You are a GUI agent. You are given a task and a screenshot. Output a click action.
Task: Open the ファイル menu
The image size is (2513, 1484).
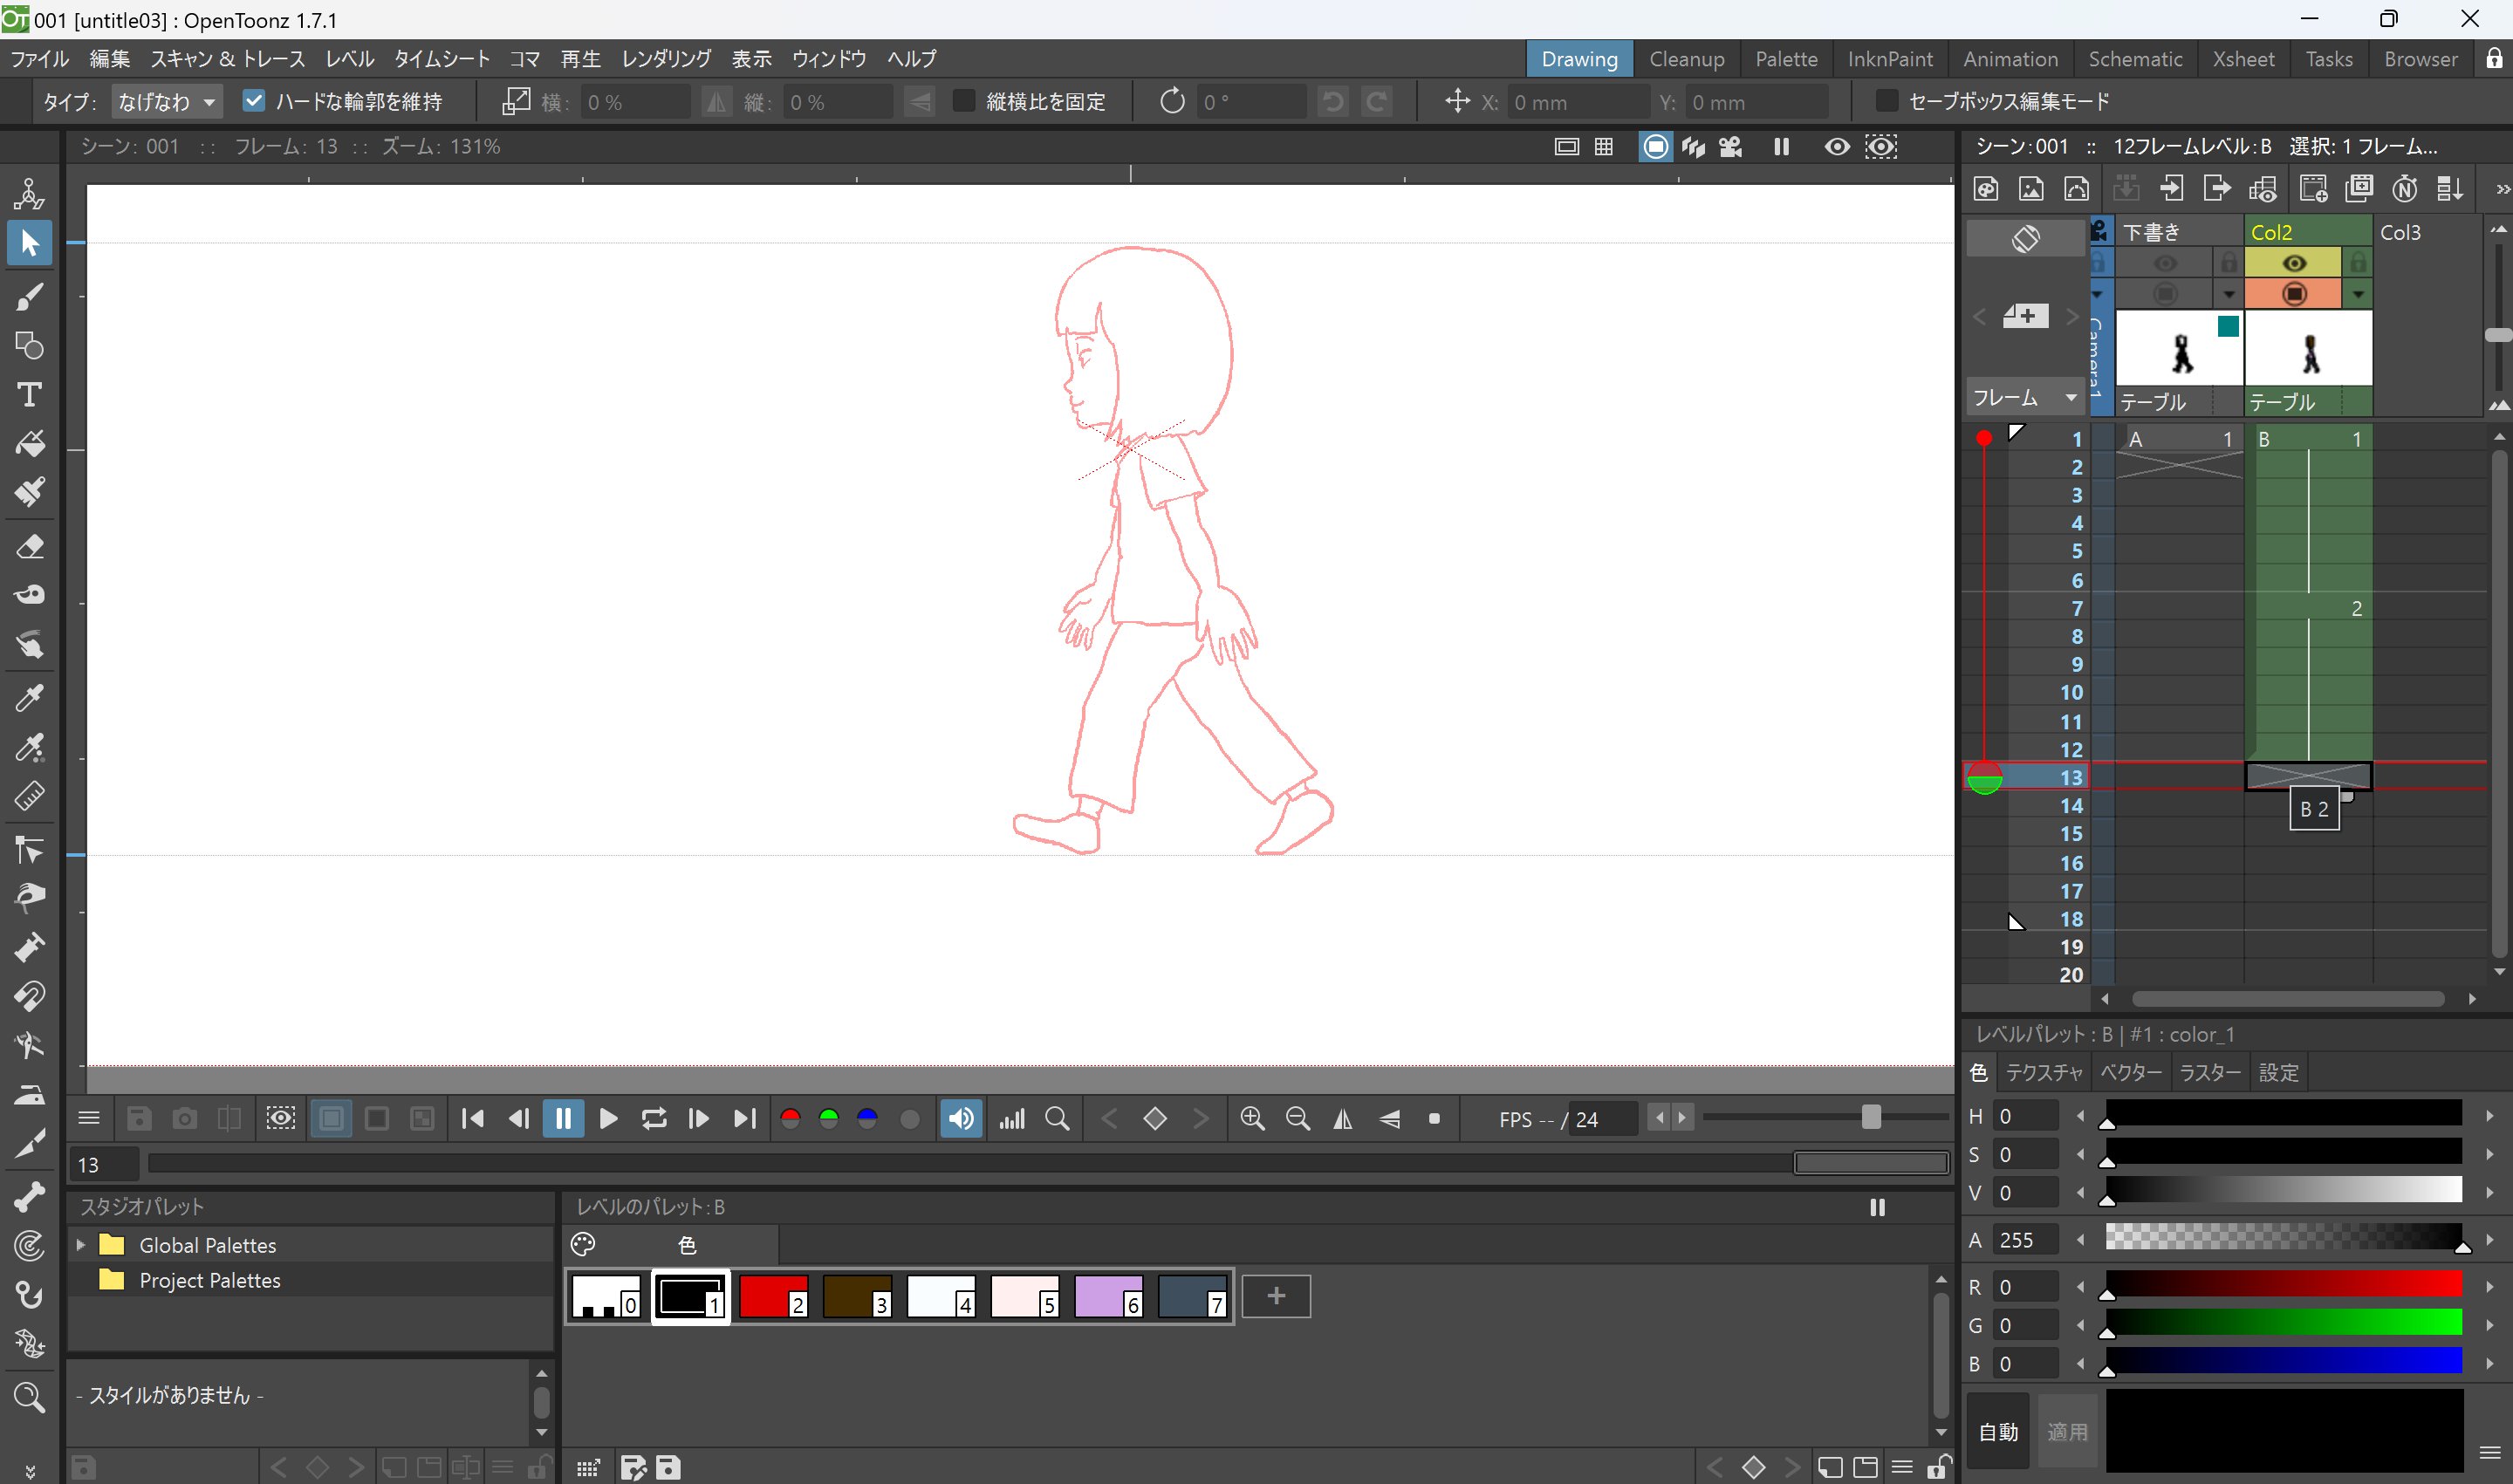[x=39, y=59]
